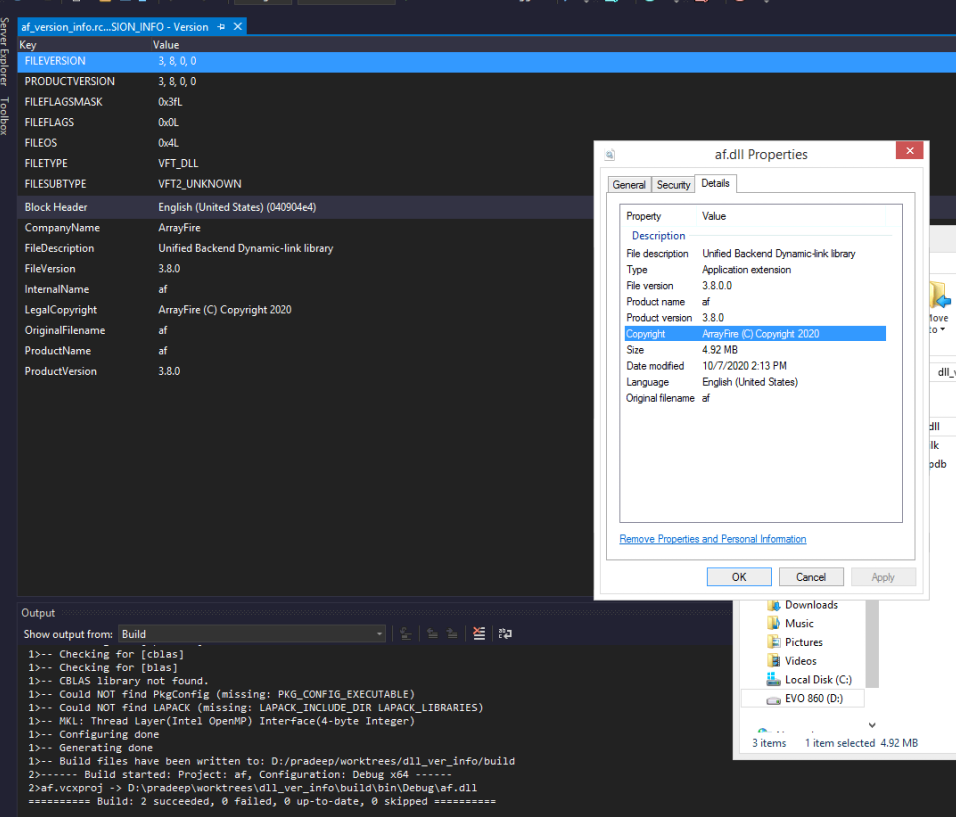
Task: Select the FileDescription key in version table
Action: (59, 249)
